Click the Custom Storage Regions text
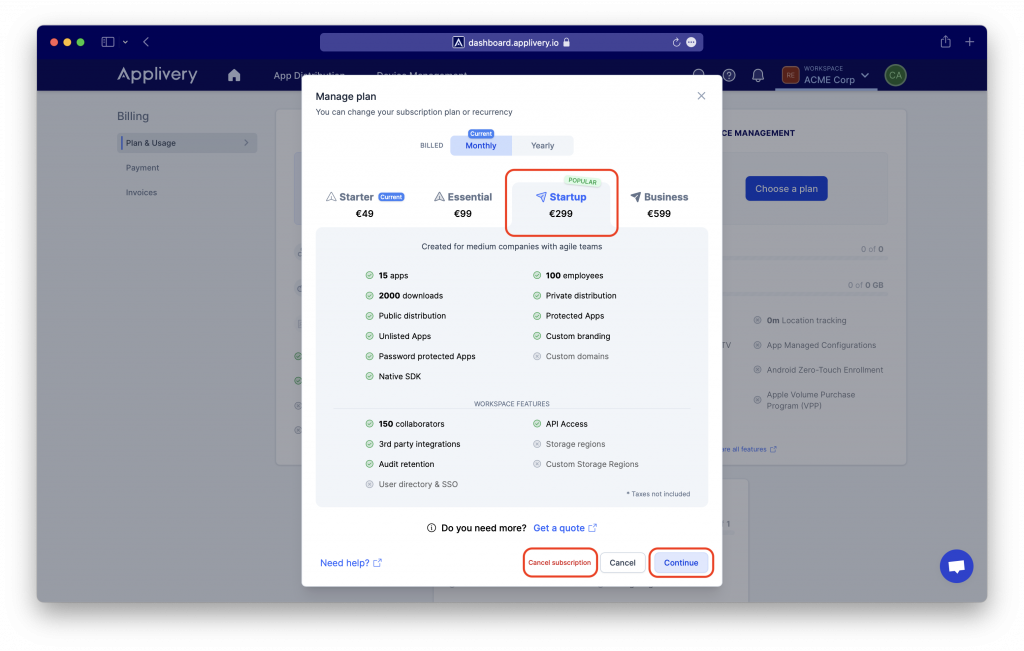Viewport: 1024px width, 651px height. coord(592,464)
